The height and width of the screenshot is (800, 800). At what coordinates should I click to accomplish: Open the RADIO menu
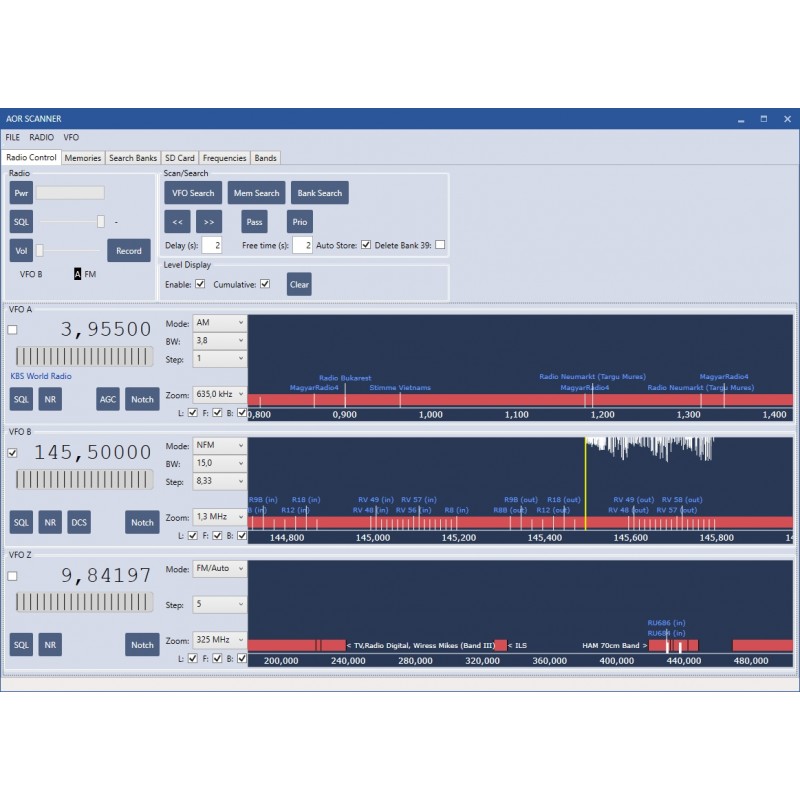tap(41, 137)
